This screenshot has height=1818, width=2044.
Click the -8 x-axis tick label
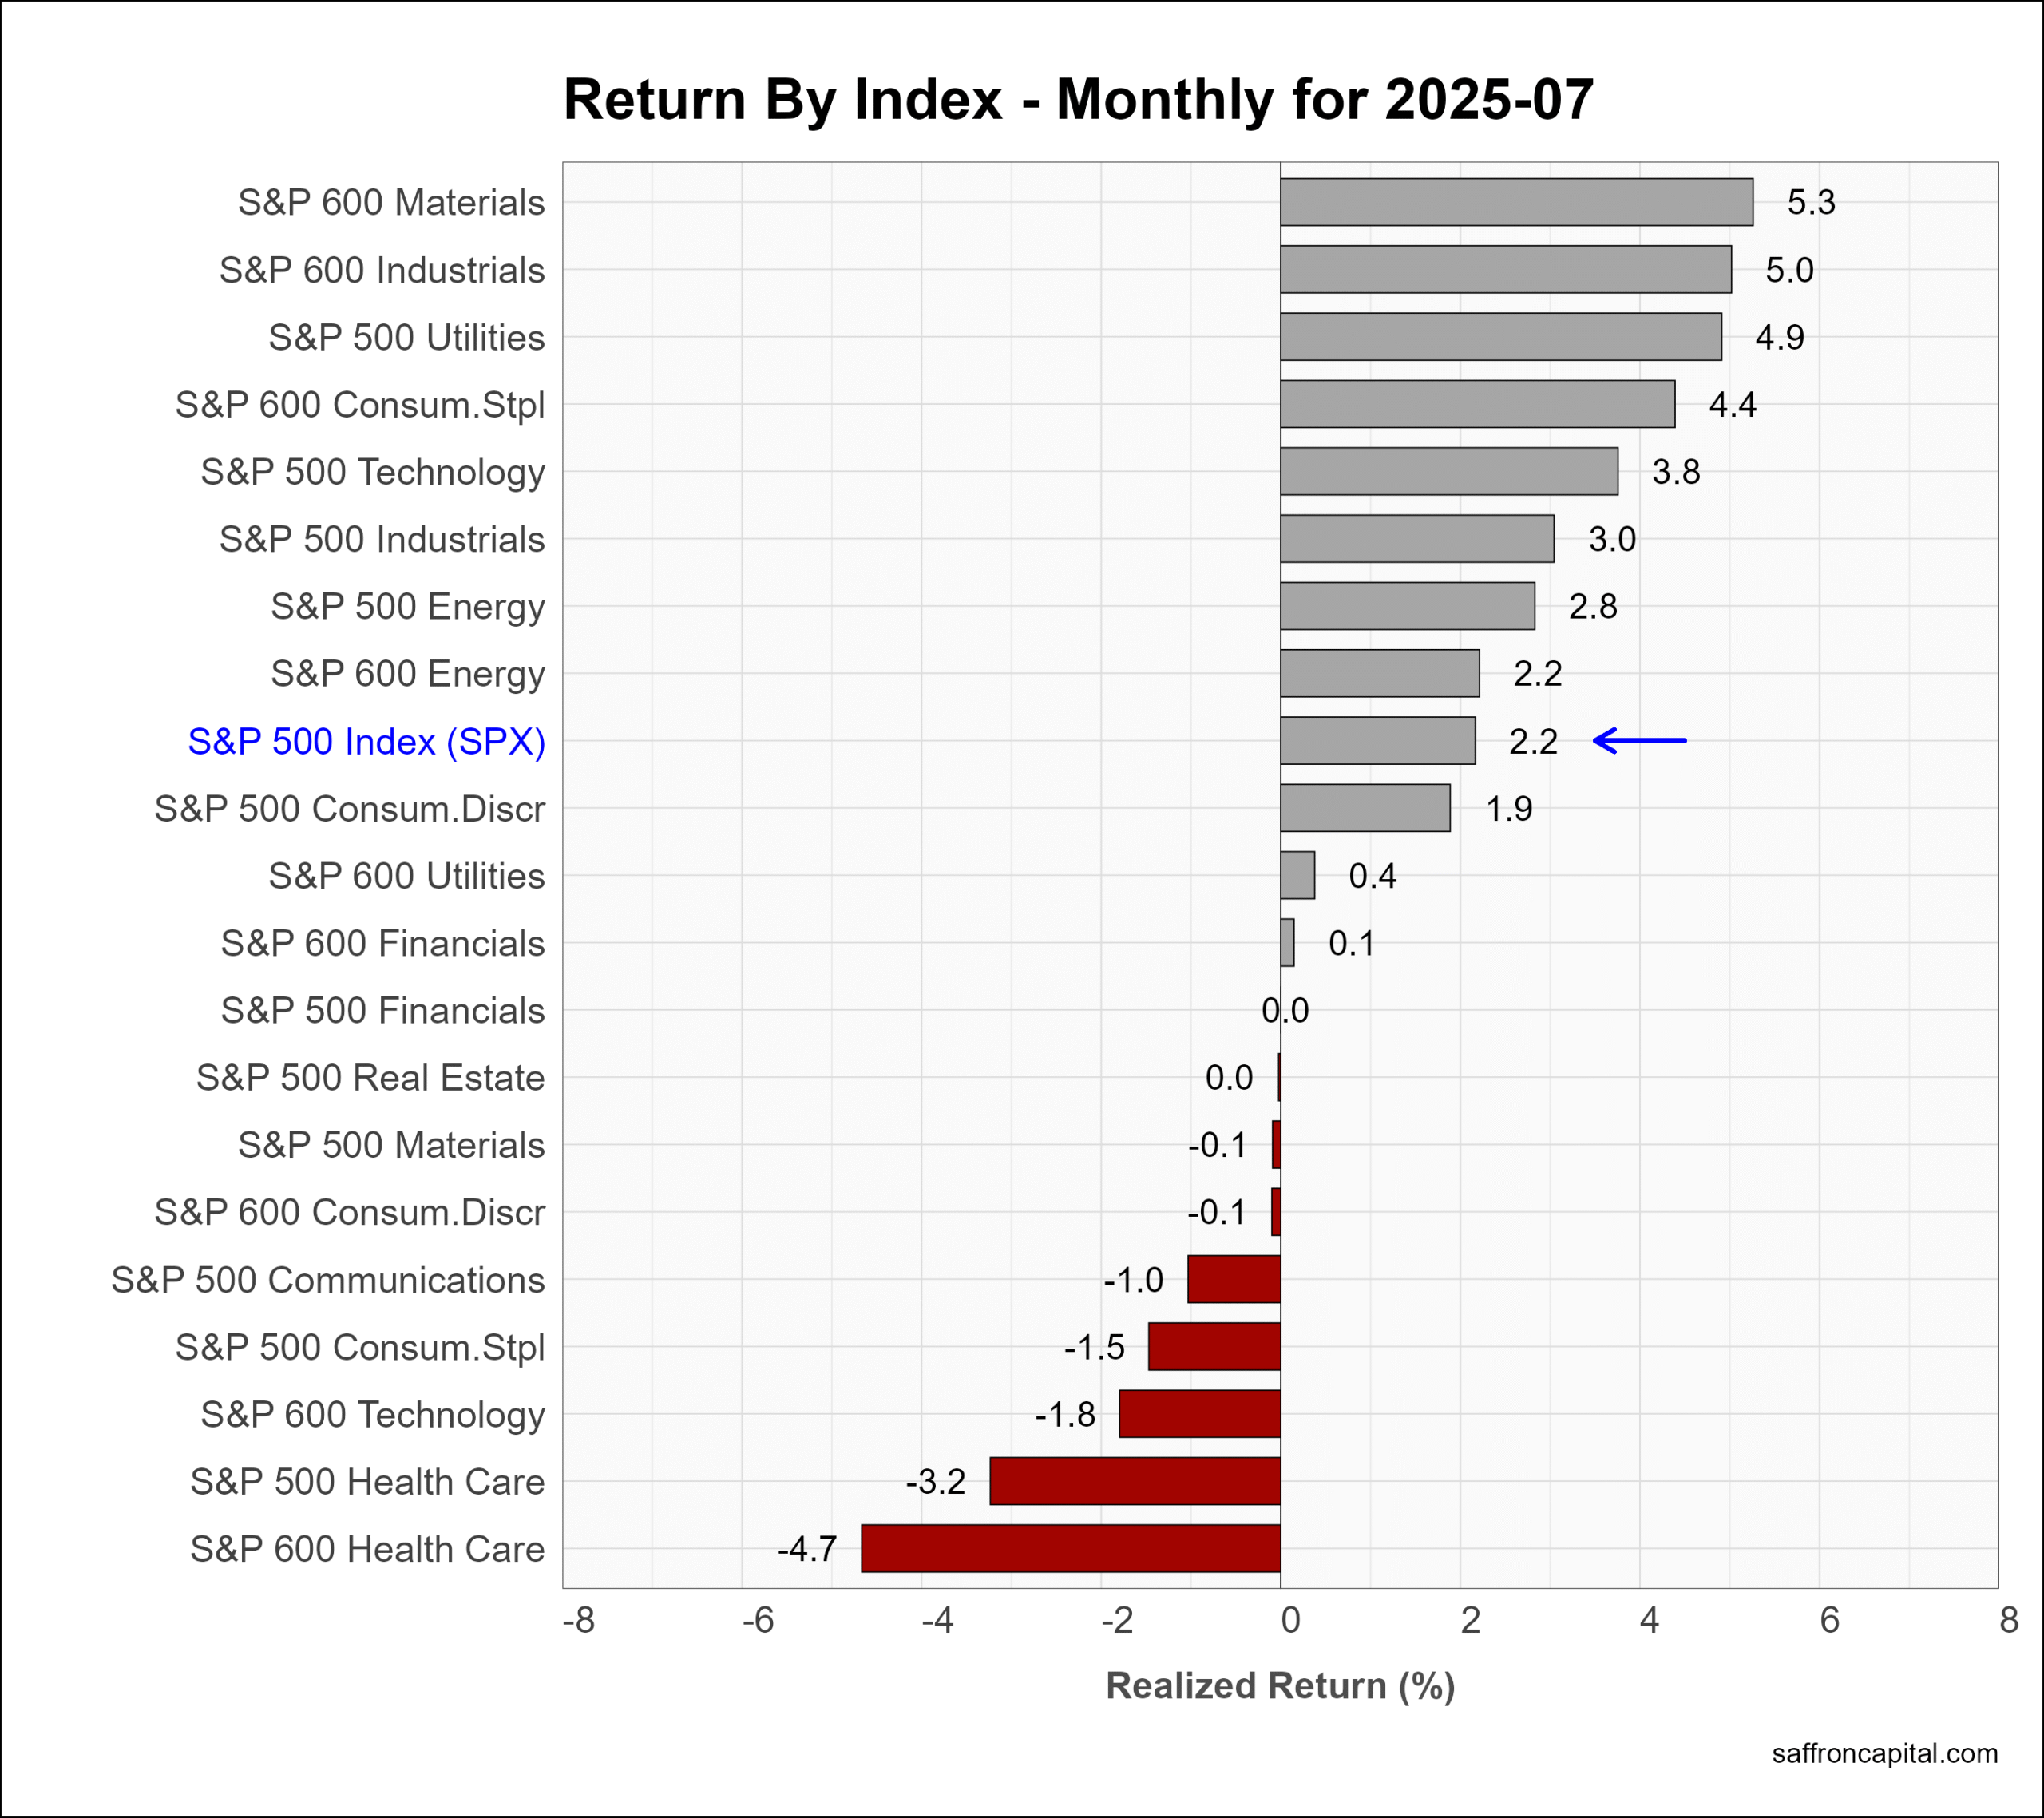pos(579,1621)
